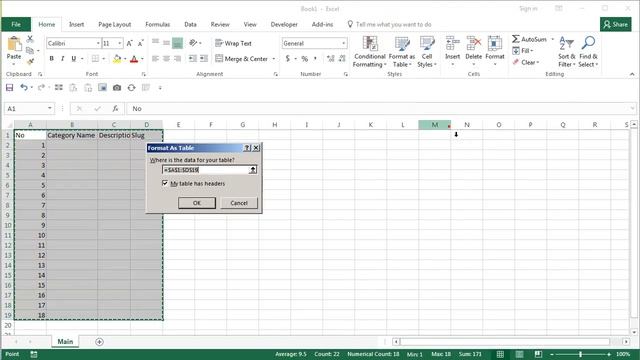Viewport: 640px width, 360px height.
Task: Click the table data range input field
Action: [205, 170]
